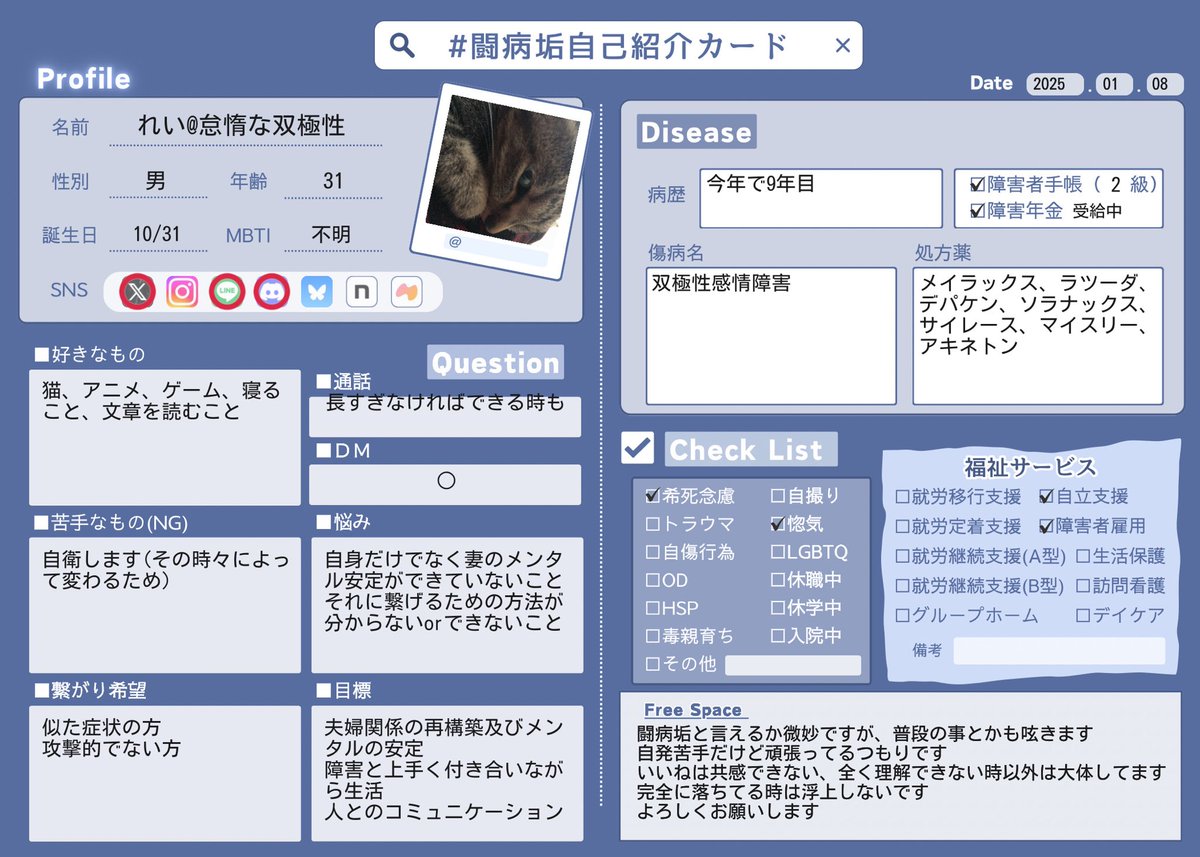
Task: Click the MBTI field showing 不明
Action: pos(333,235)
